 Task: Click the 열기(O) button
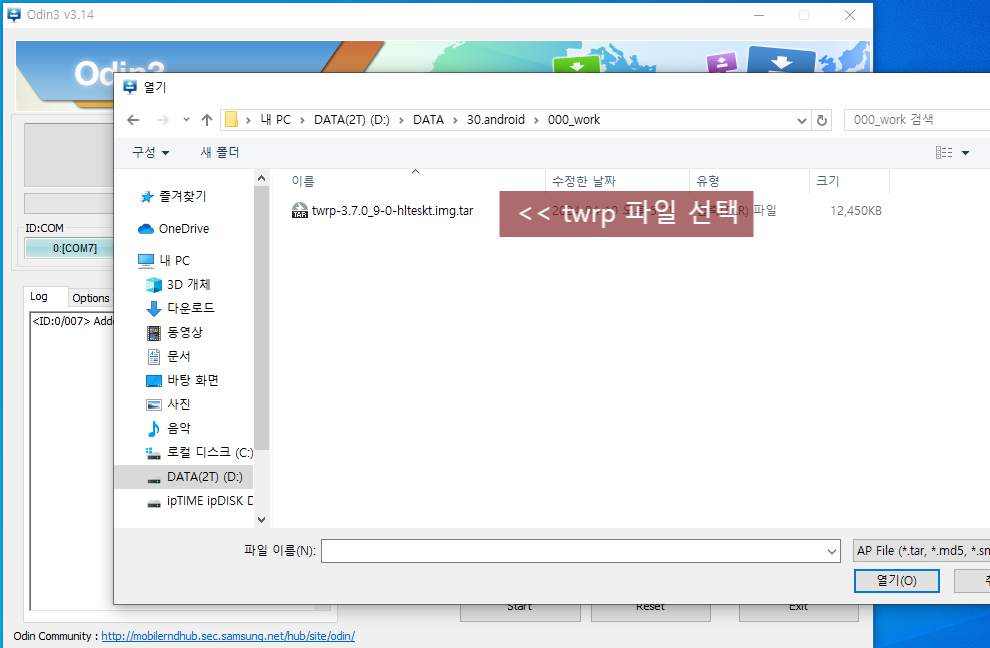pos(897,580)
